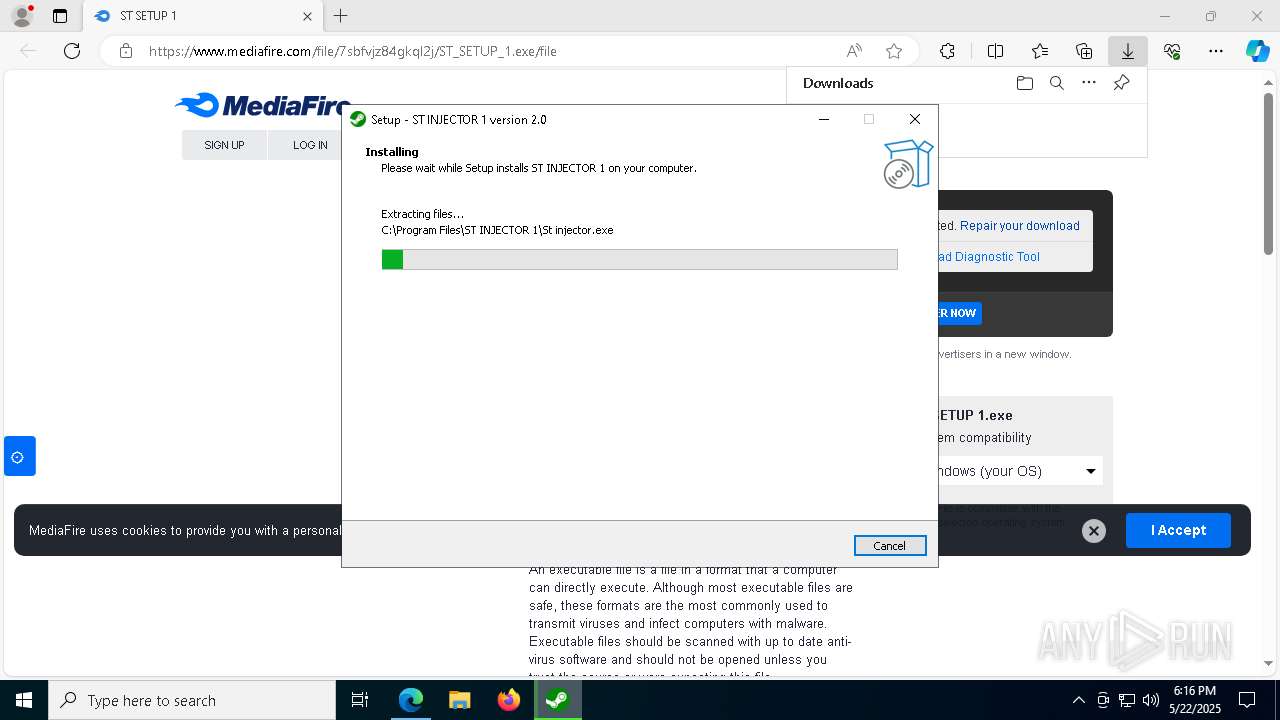
Task: Open Edge Settings and more menu
Action: (x=1216, y=51)
